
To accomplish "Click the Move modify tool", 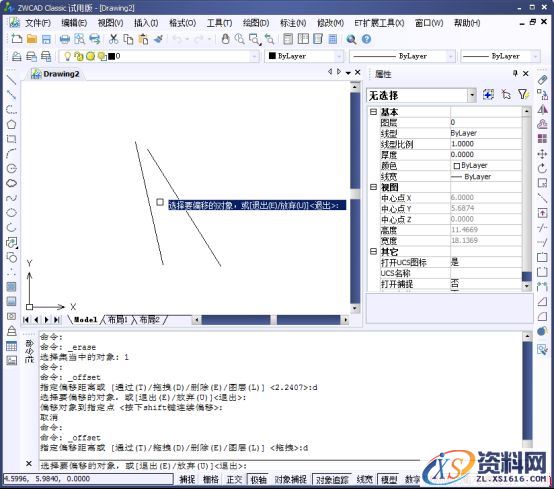I will [542, 154].
